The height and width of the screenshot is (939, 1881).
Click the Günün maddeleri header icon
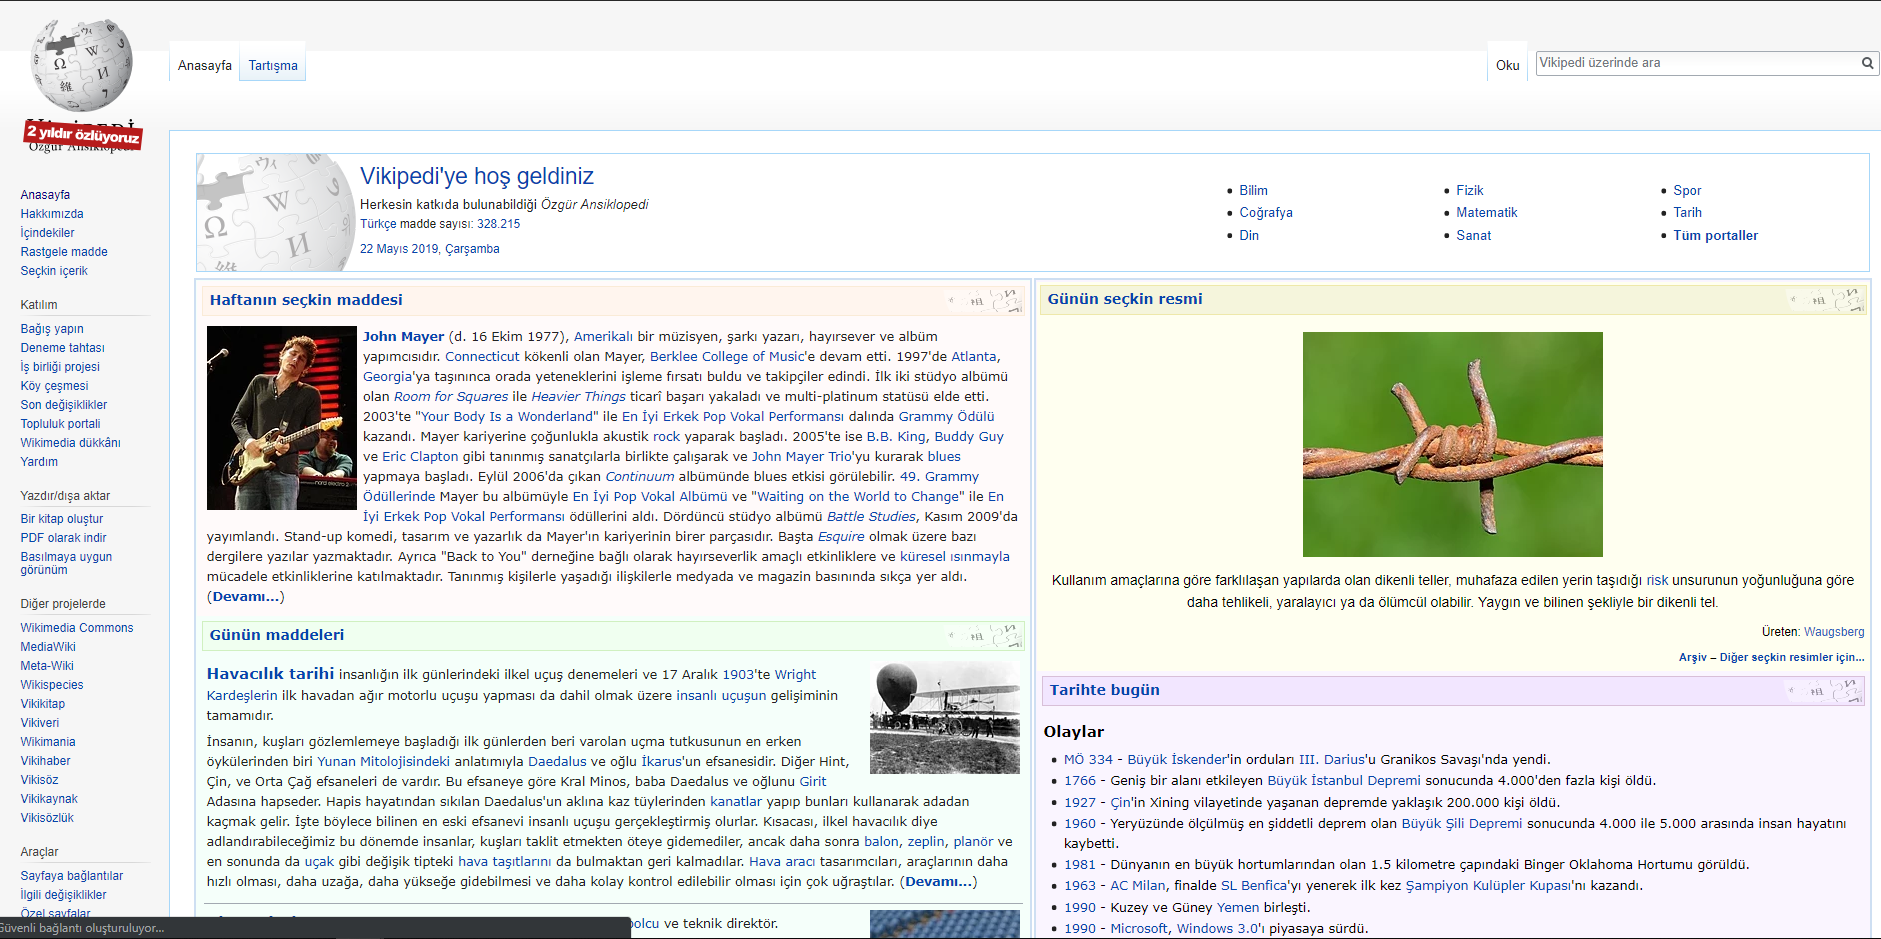click(x=985, y=635)
